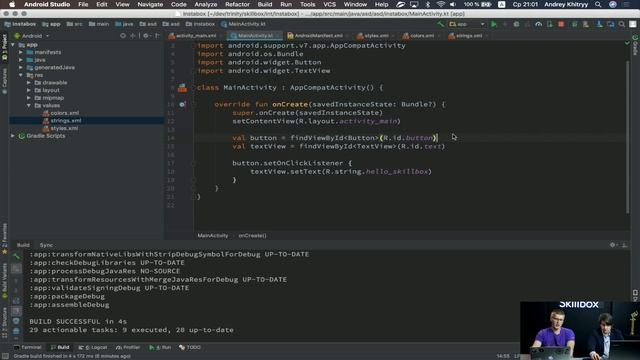
Task: Click the class gutter icon beside MainActivity
Action: point(182,88)
